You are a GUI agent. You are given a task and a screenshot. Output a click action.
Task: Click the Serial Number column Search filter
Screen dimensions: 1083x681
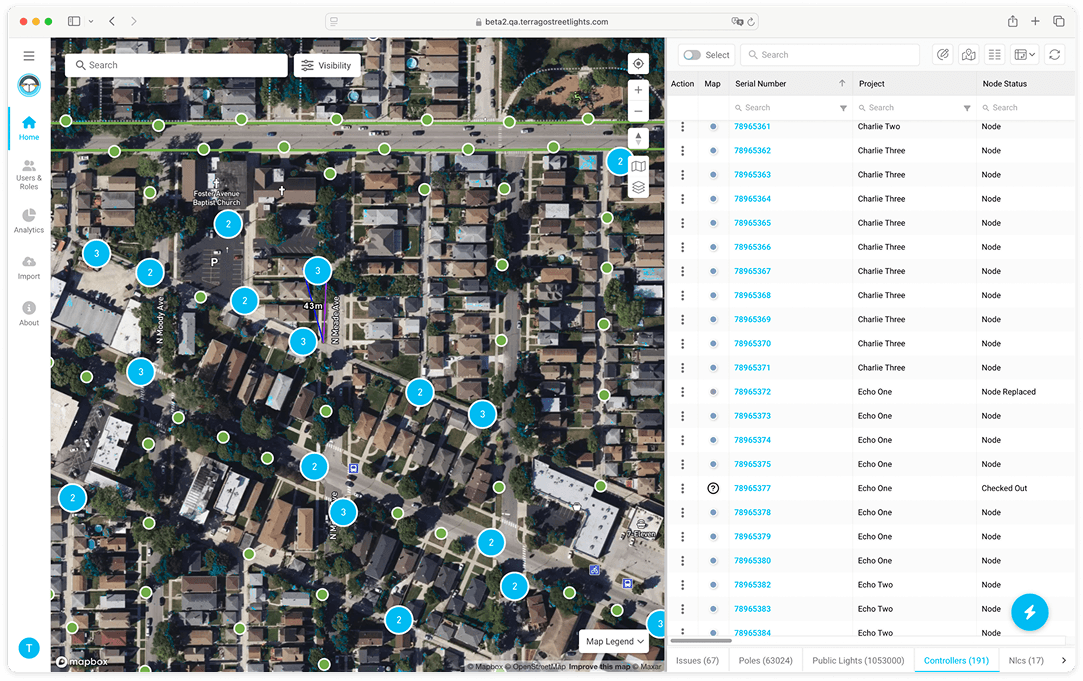coord(784,108)
